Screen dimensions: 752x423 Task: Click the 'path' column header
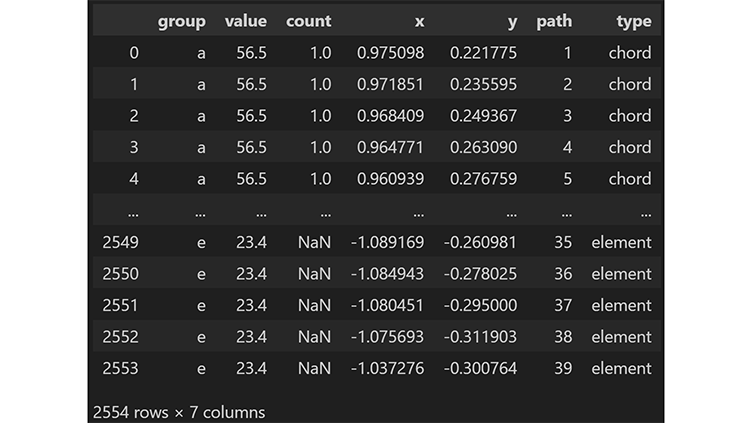click(554, 21)
